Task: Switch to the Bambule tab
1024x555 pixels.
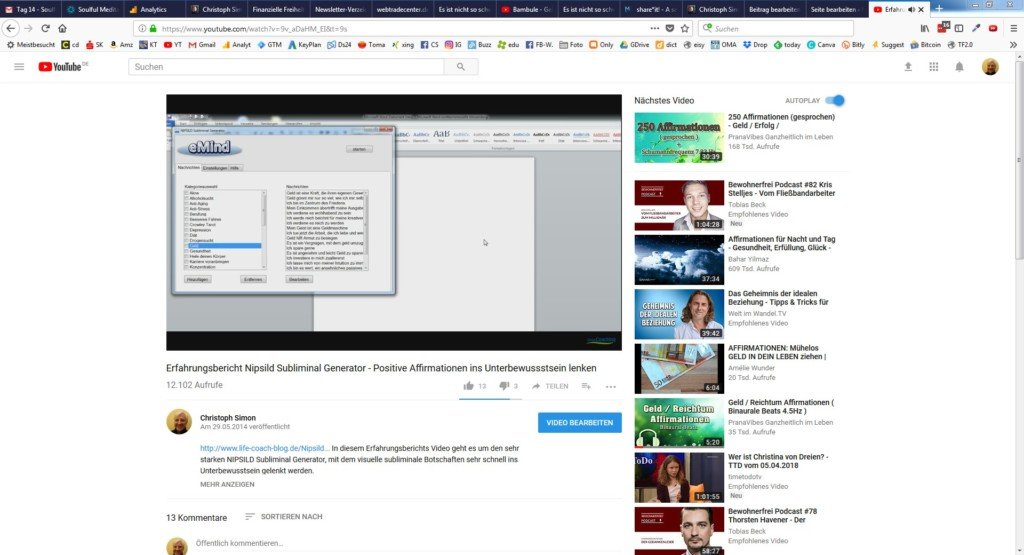Action: tap(526, 9)
